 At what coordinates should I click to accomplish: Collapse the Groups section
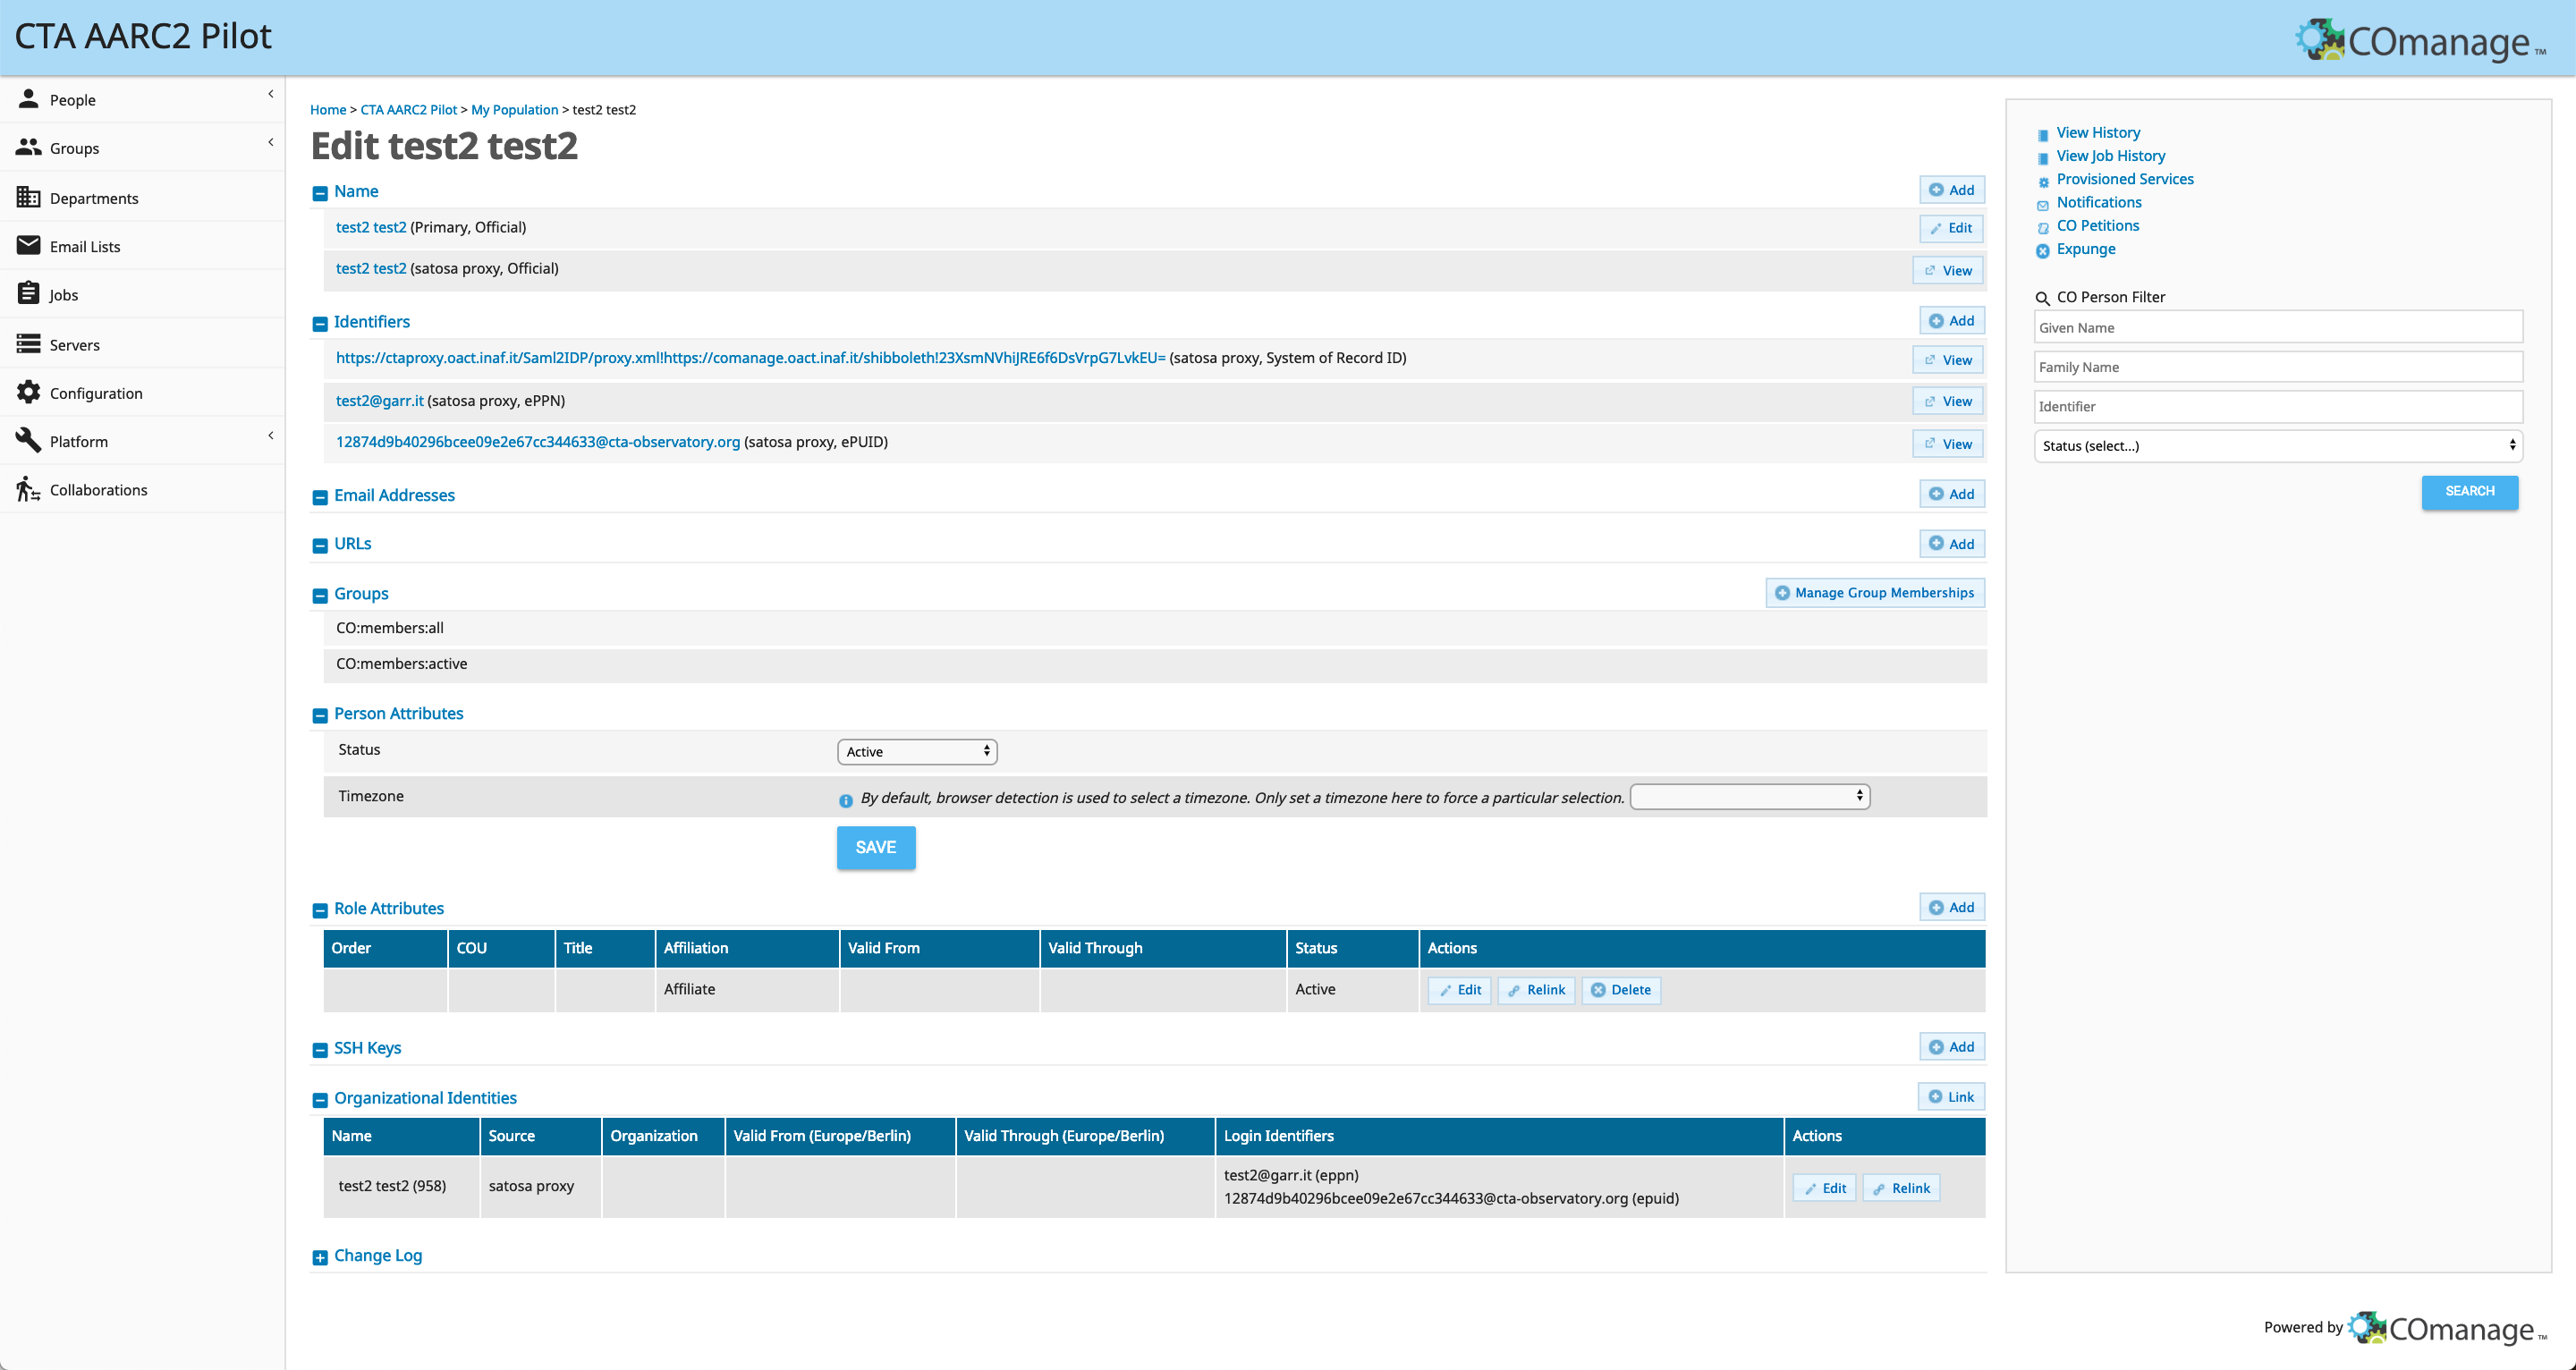320,596
